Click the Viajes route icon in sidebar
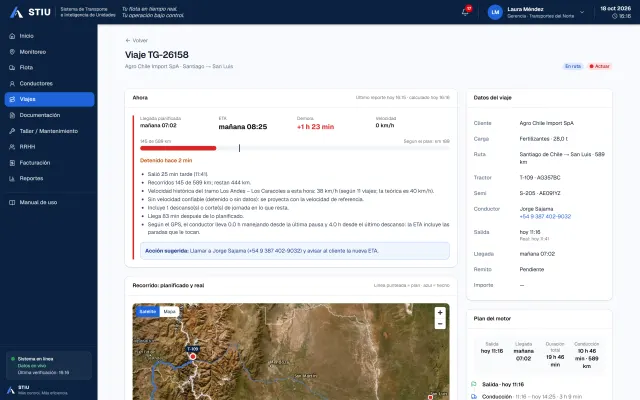 (12, 99)
